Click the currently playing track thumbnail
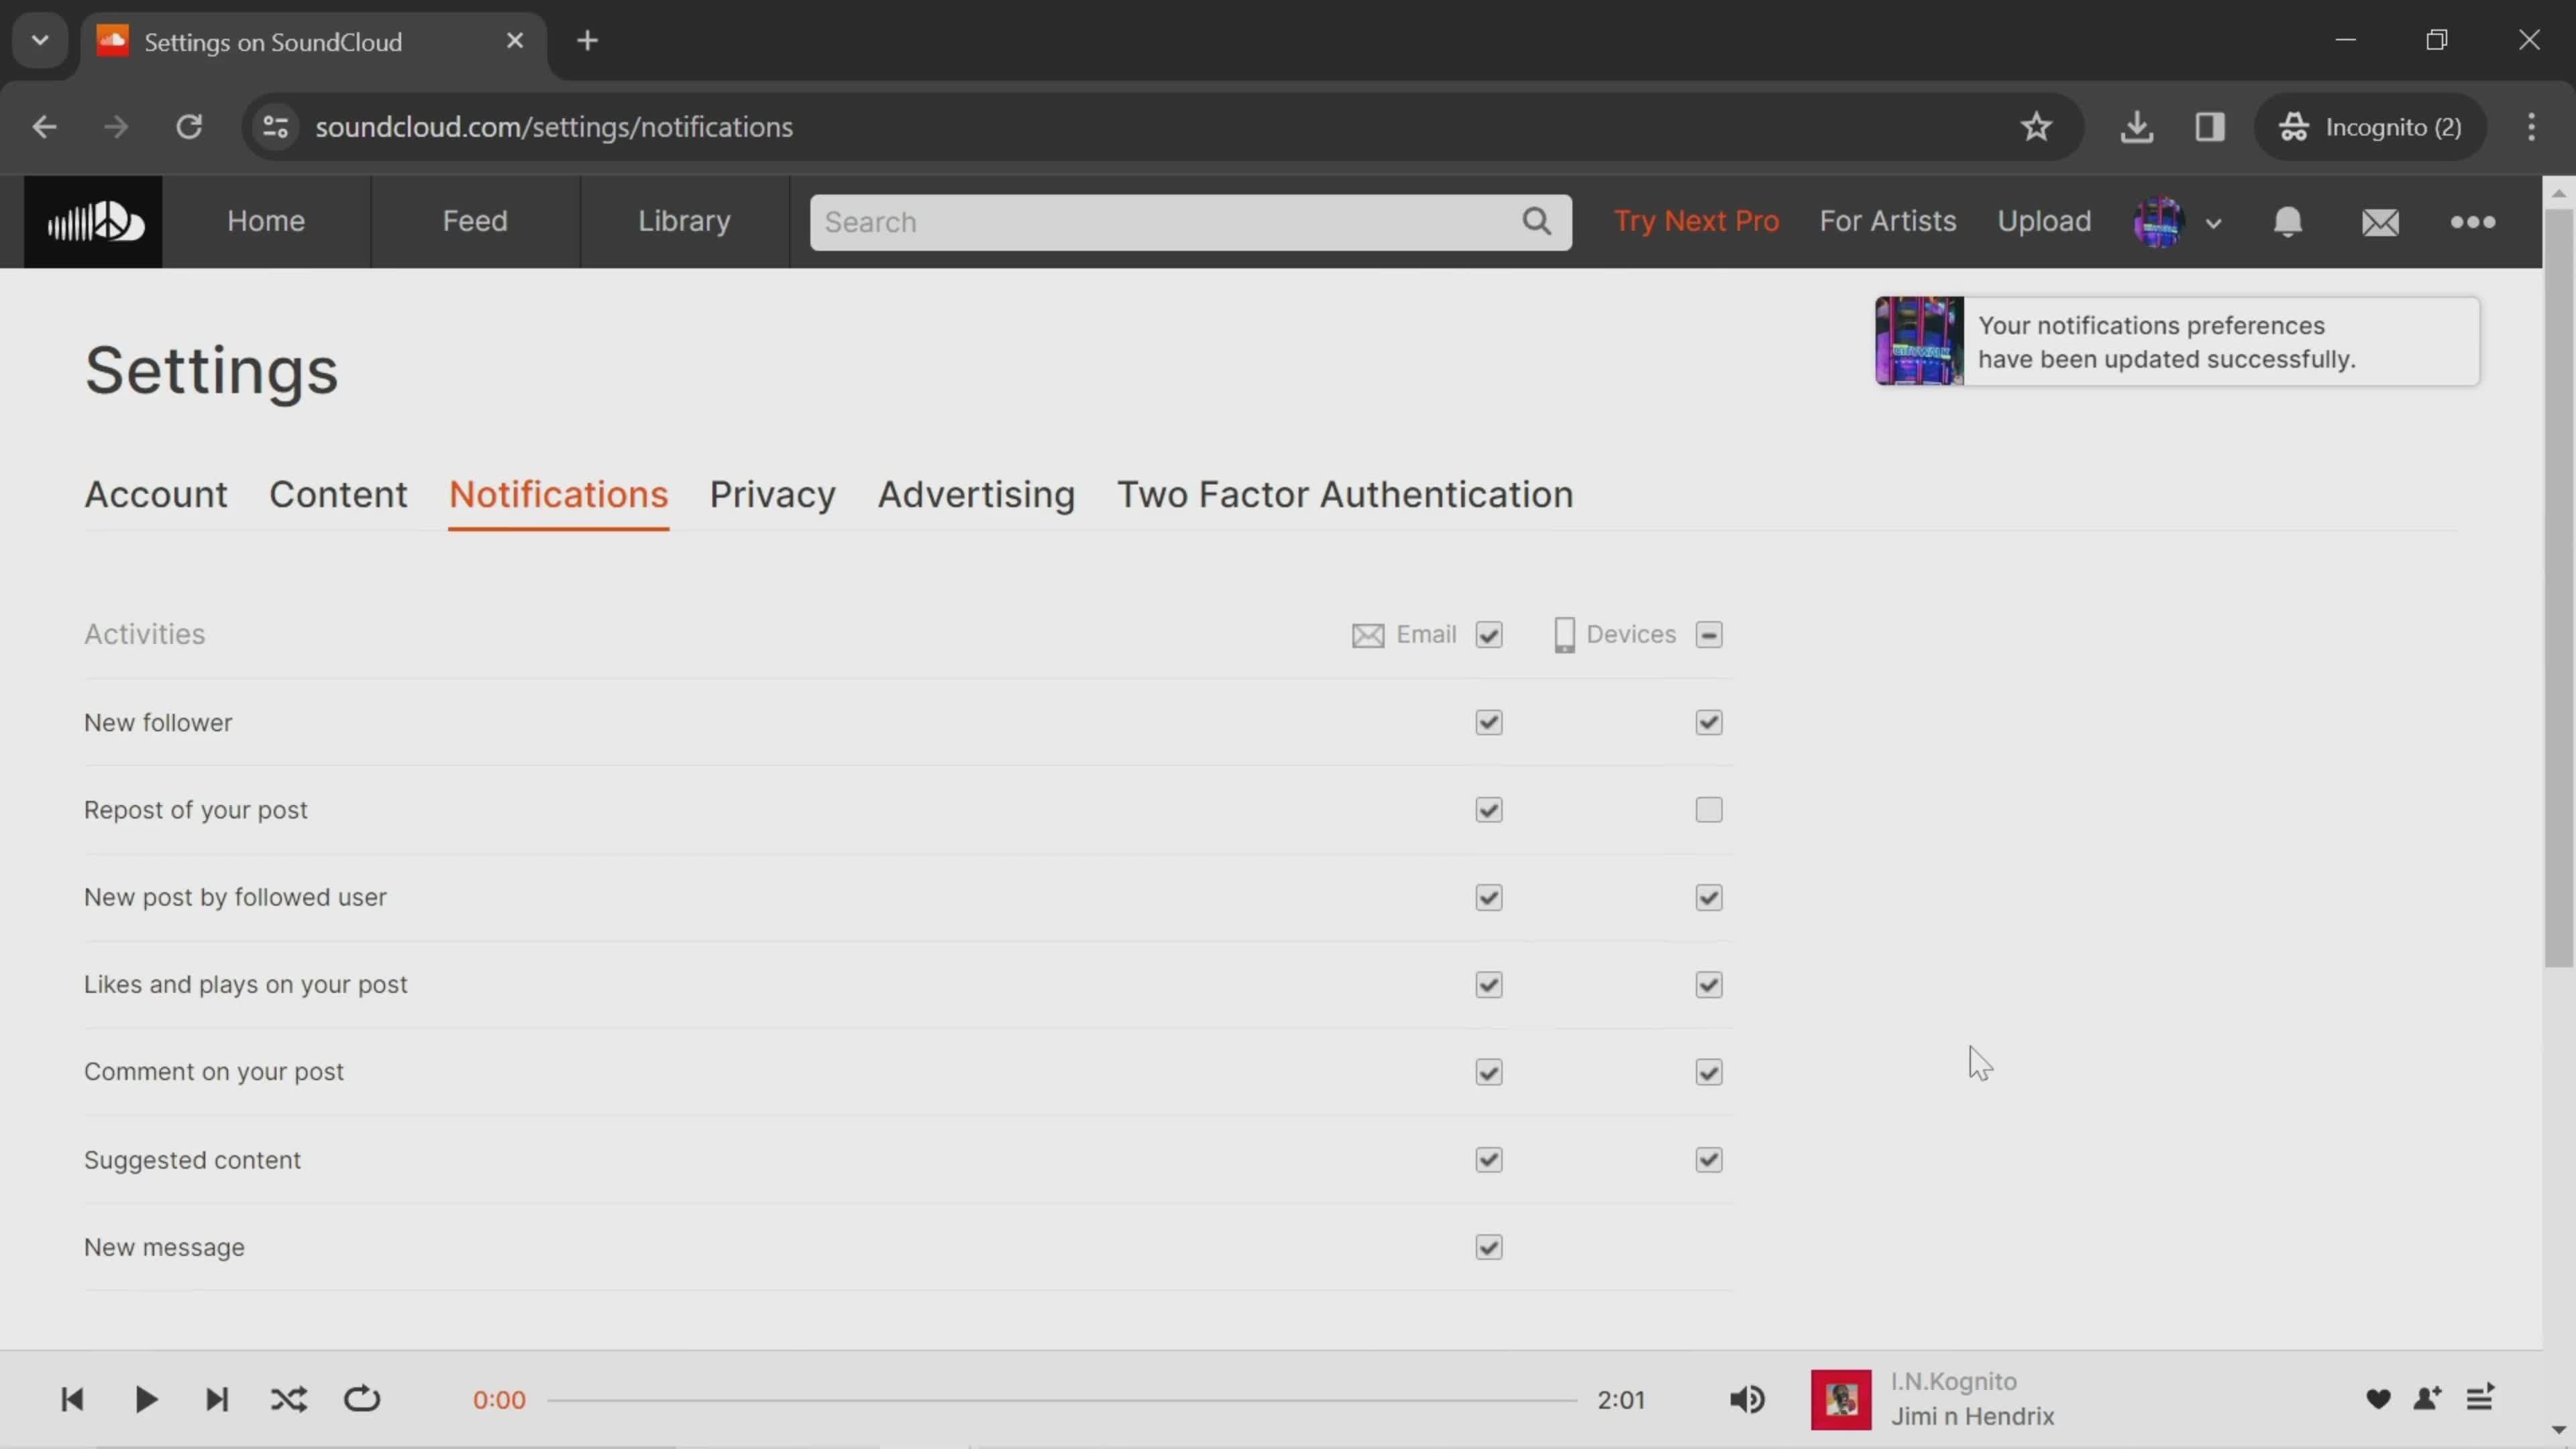 (1841, 1399)
